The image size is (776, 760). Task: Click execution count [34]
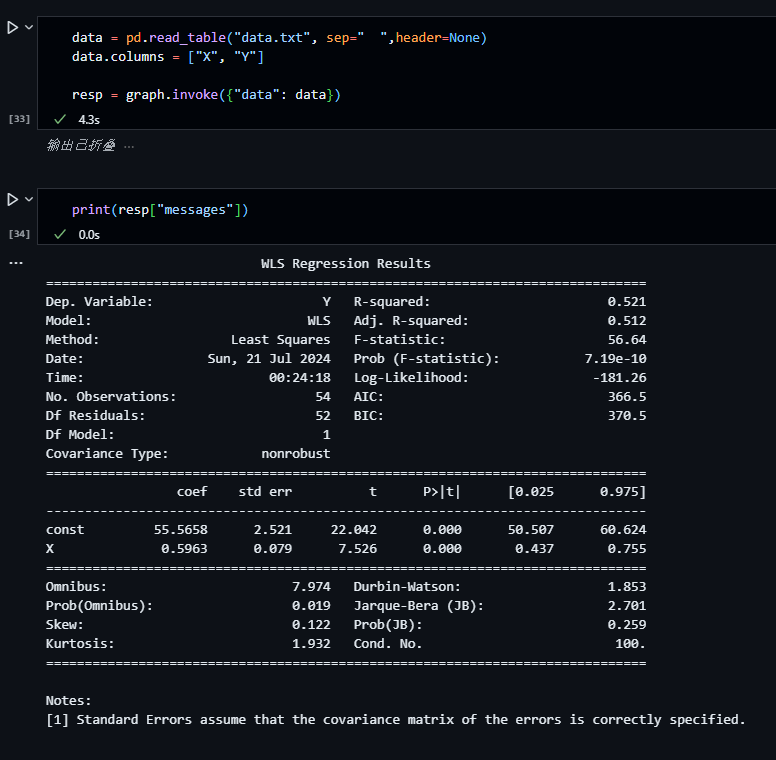[x=19, y=234]
